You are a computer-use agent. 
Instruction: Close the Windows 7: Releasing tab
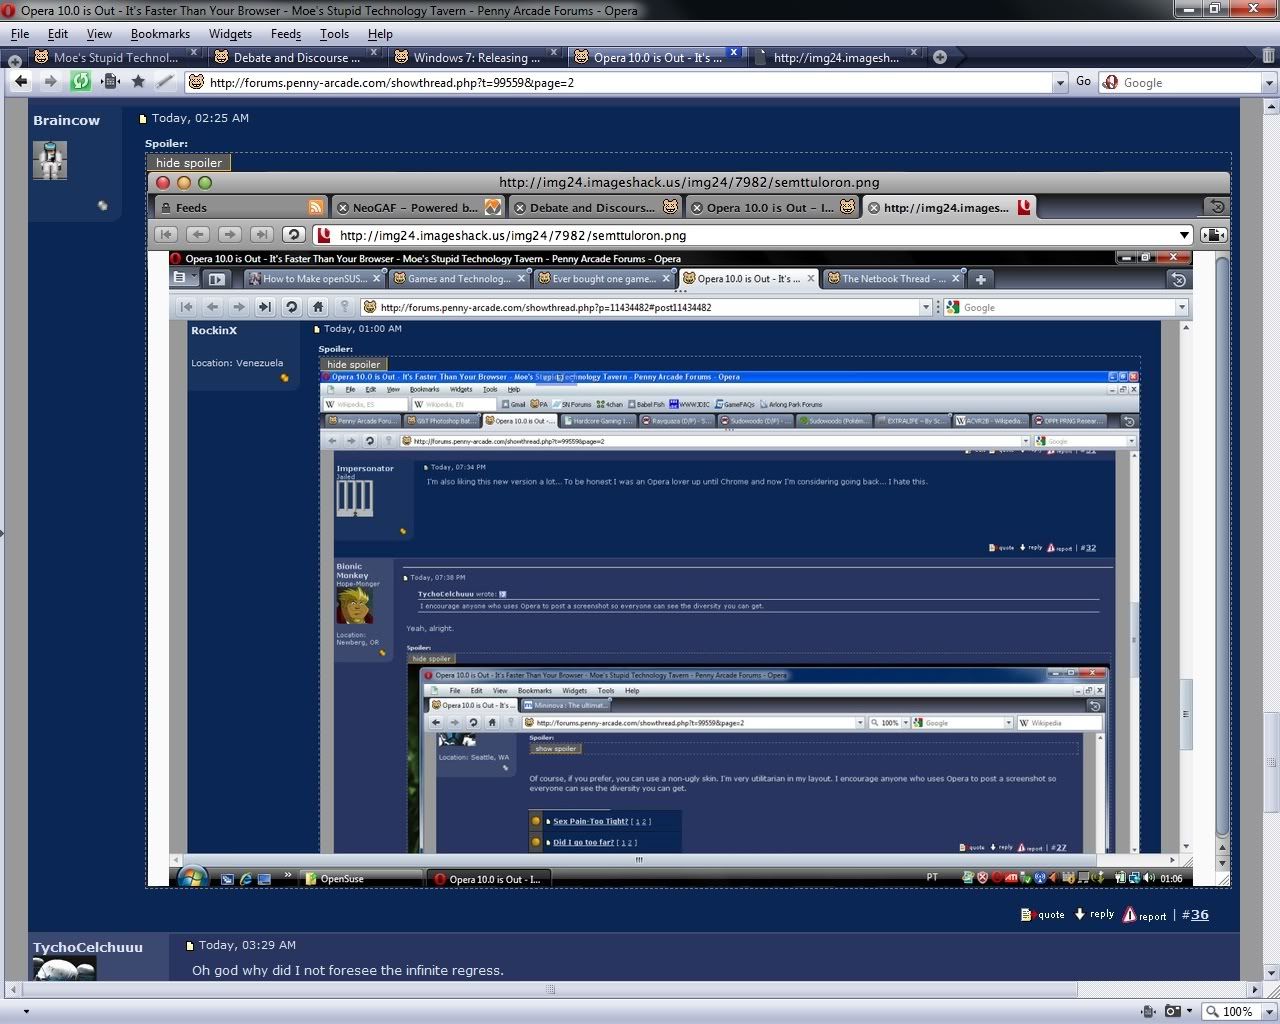(x=553, y=52)
